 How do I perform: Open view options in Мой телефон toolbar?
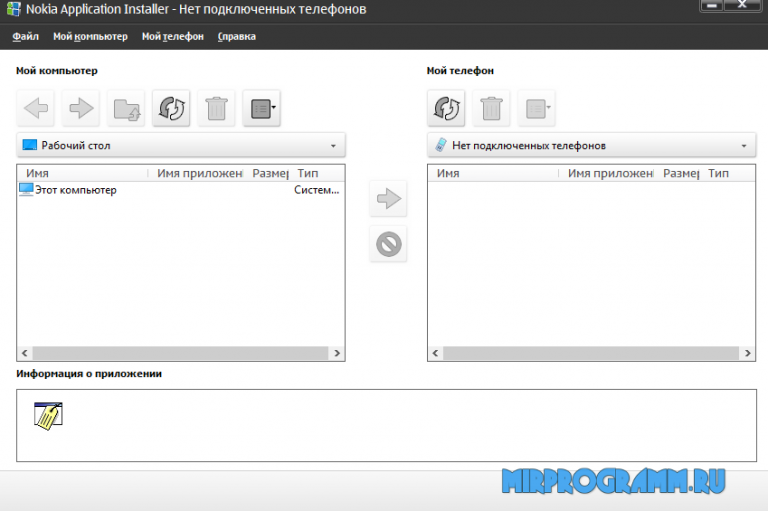537,108
